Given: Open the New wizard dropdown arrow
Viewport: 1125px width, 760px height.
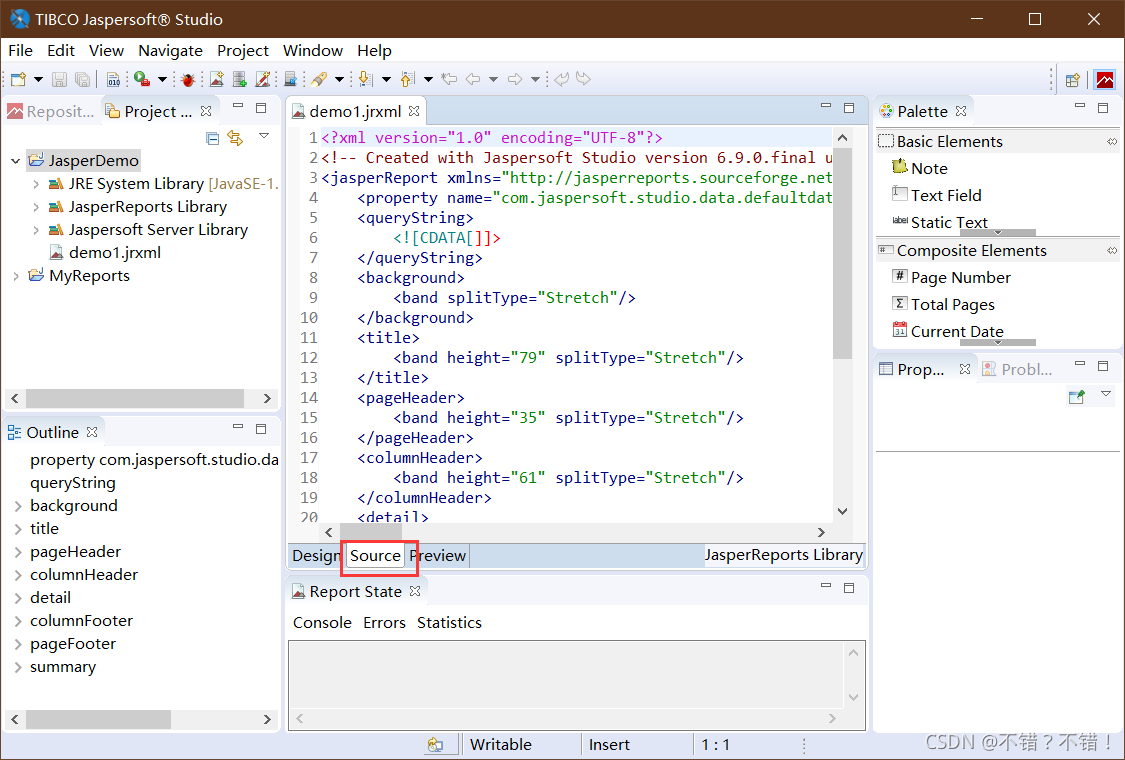Looking at the screenshot, I should point(38,79).
